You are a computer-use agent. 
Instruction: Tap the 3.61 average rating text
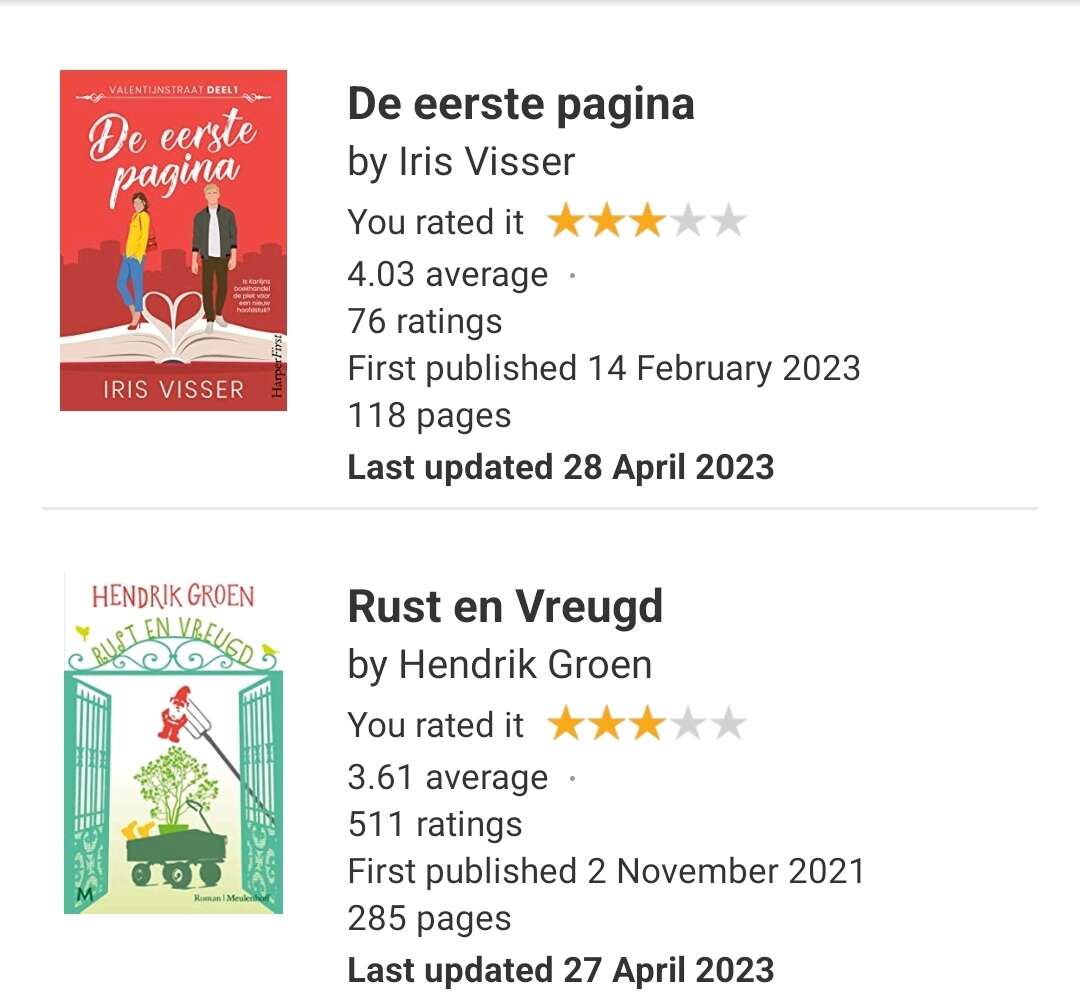(x=448, y=777)
